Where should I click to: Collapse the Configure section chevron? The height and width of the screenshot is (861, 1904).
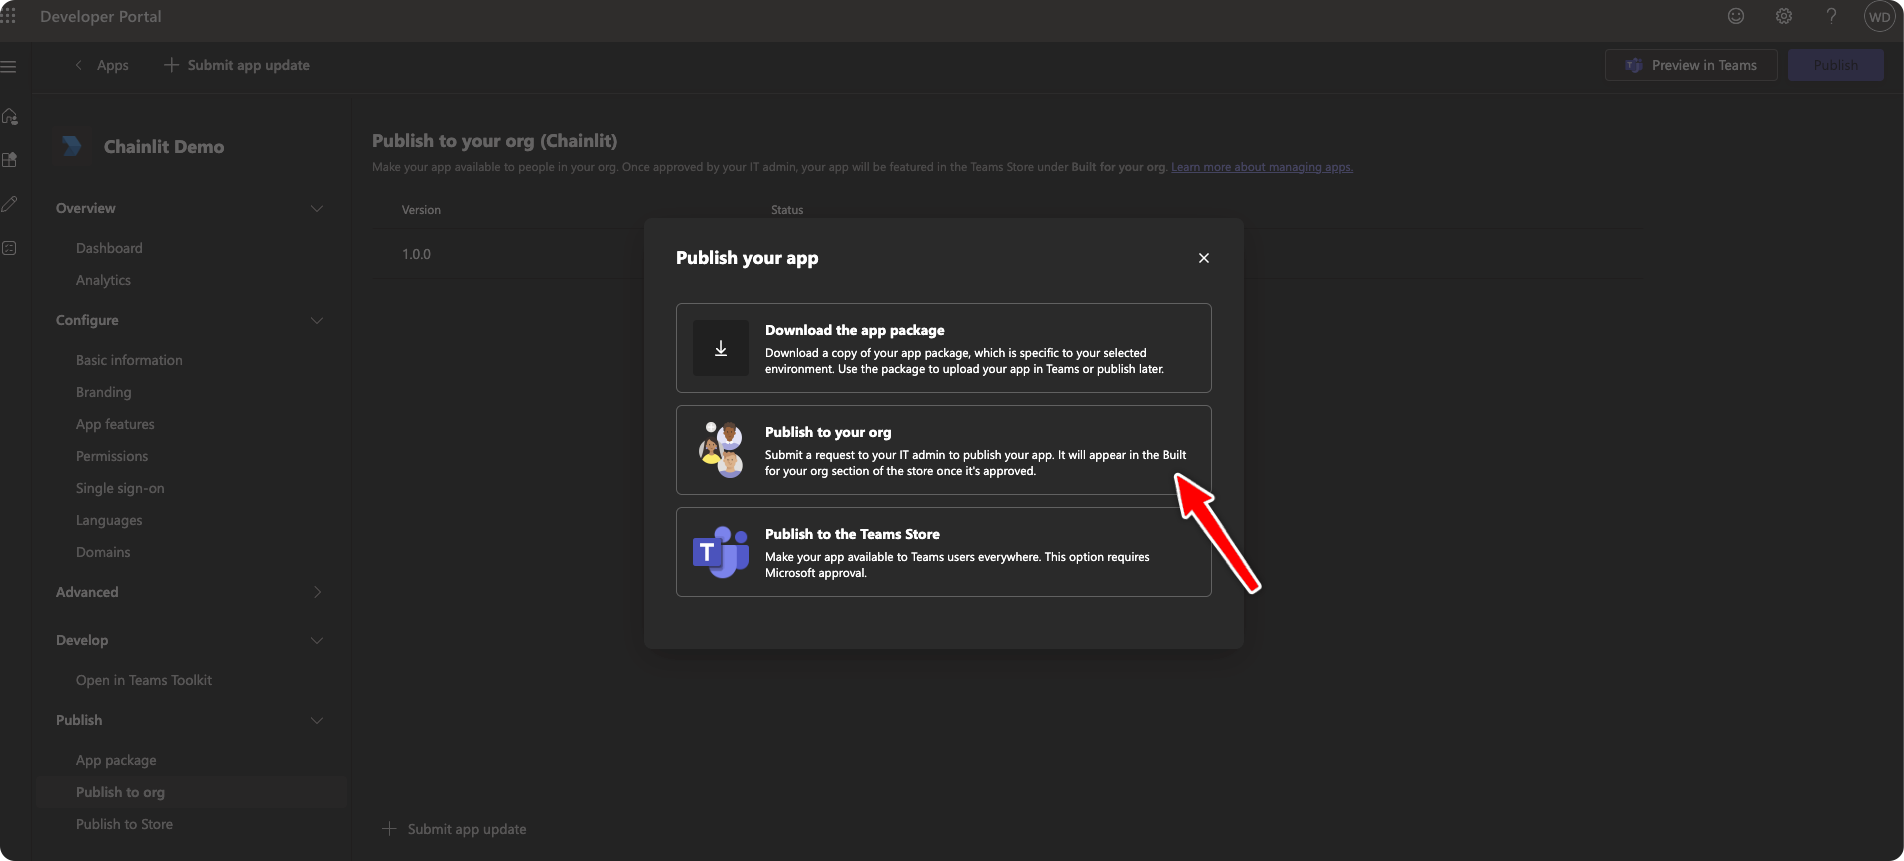tap(317, 320)
